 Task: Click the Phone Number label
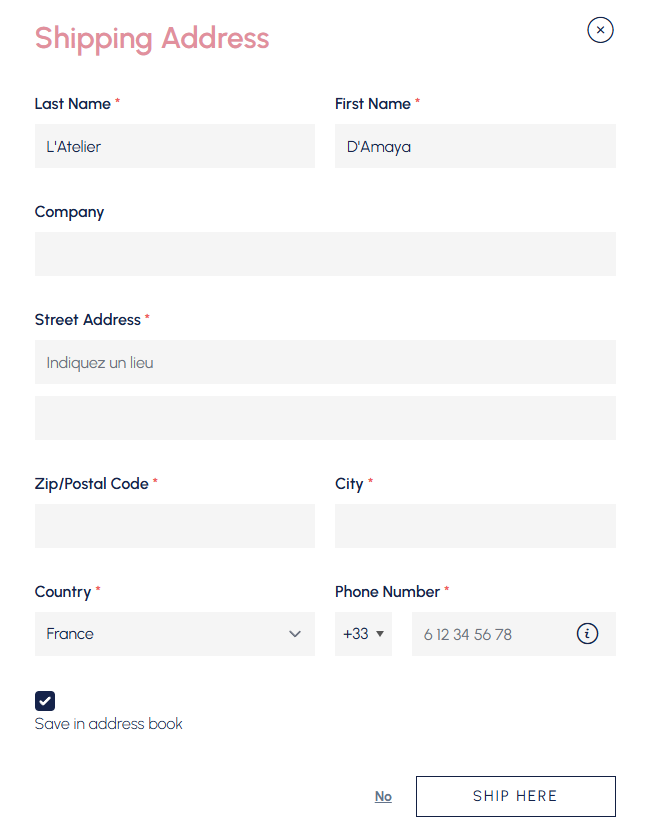click(x=387, y=592)
